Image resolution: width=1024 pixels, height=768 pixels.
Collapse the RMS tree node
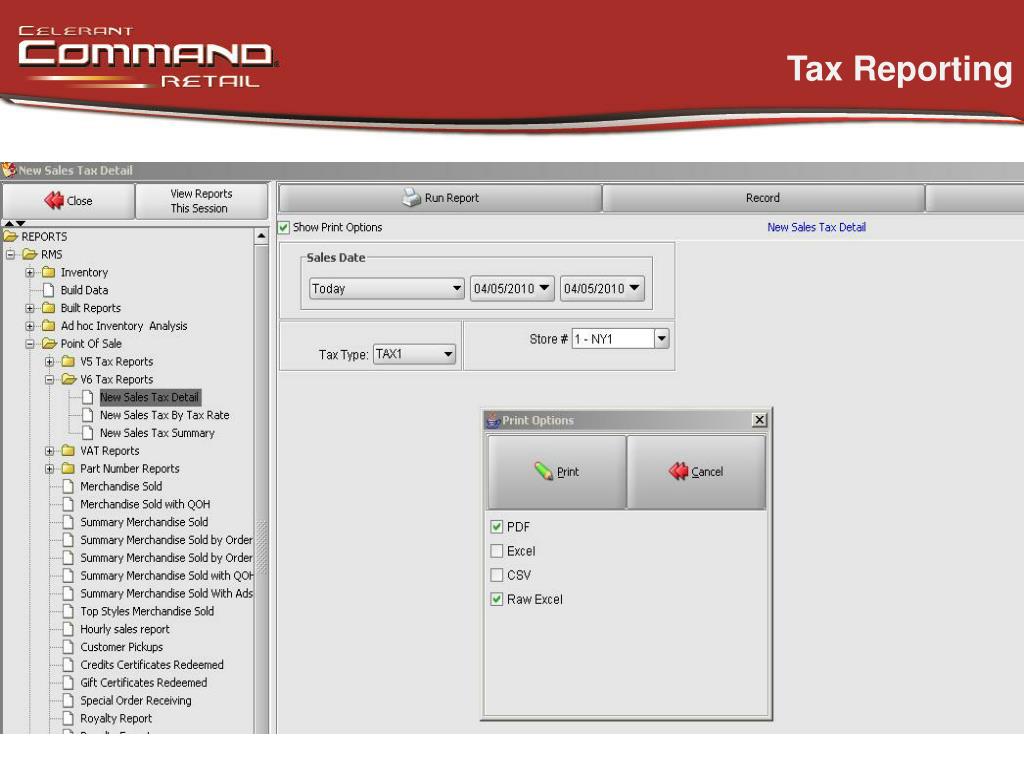coord(10,254)
